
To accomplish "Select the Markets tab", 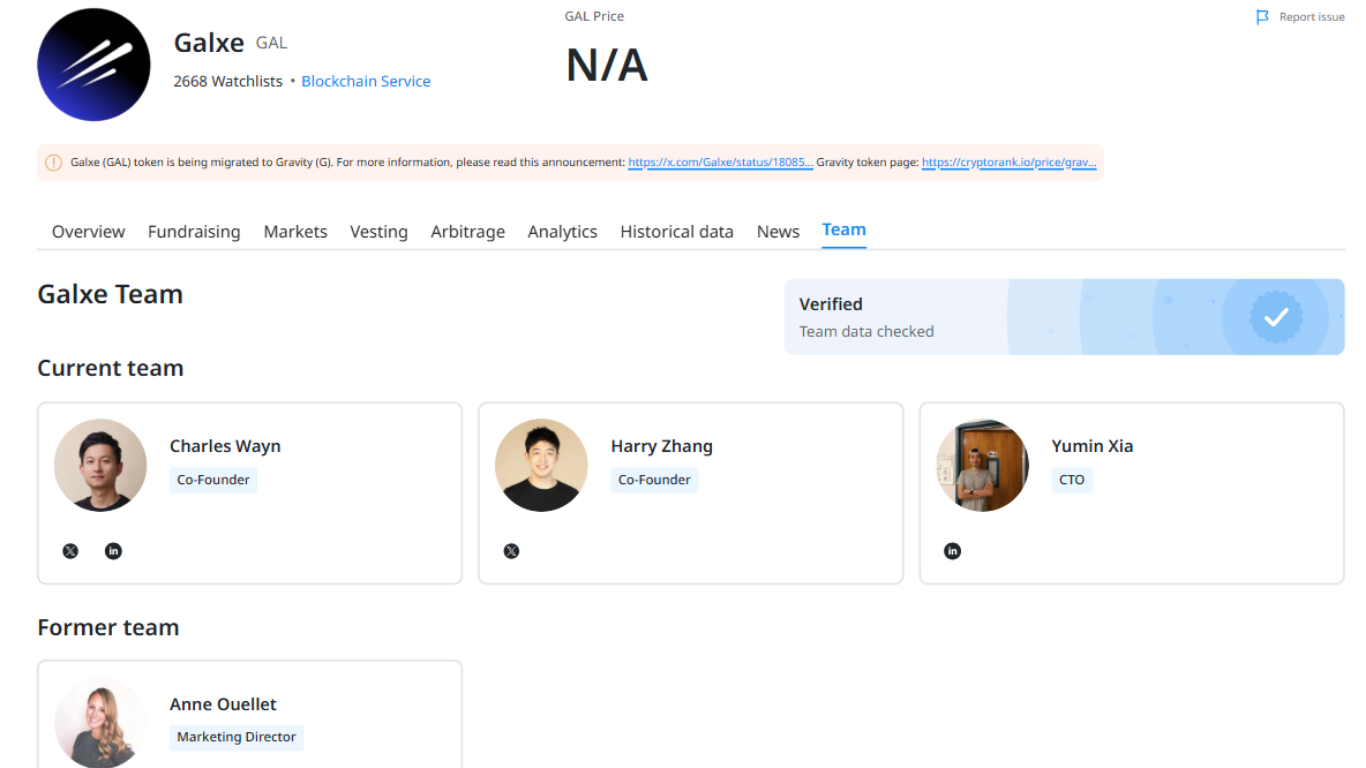I will [295, 231].
